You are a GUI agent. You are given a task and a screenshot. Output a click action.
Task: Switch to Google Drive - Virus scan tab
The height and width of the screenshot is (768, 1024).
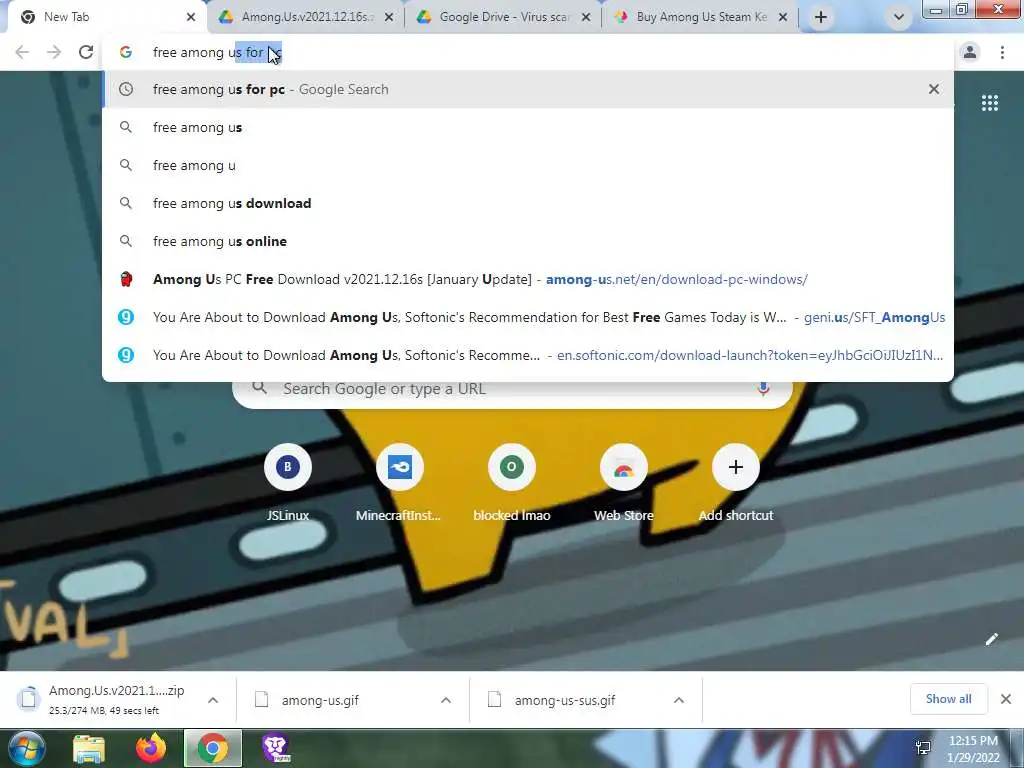[503, 17]
